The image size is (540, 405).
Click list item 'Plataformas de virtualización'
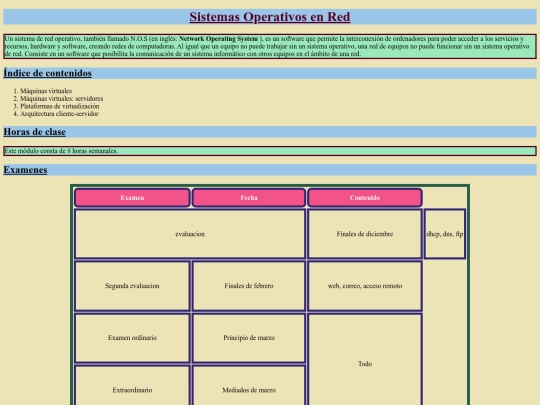60,106
